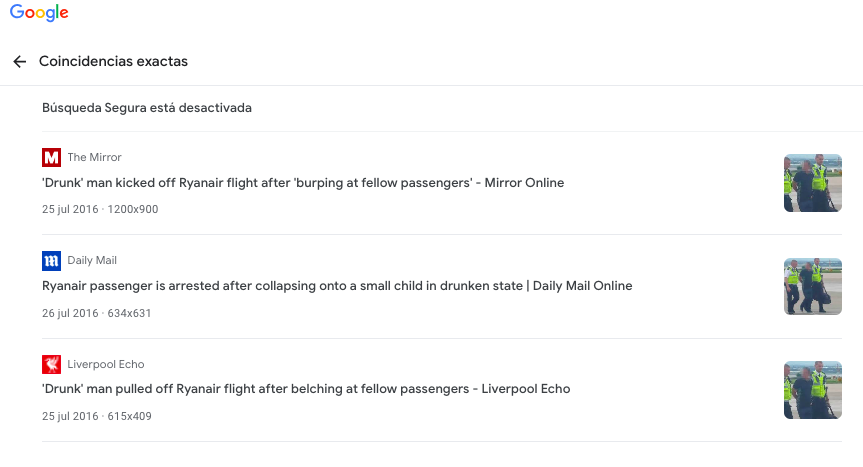Click 'Búsqueda Segura está desactivada' notice
The width and height of the screenshot is (863, 467).
(x=147, y=108)
